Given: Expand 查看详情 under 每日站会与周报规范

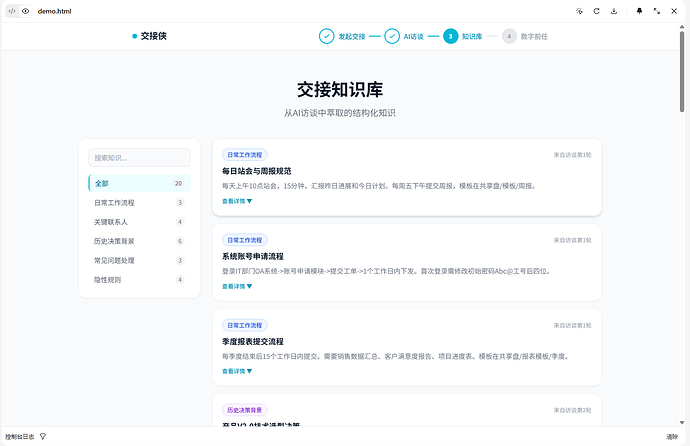Looking at the screenshot, I should (x=237, y=201).
